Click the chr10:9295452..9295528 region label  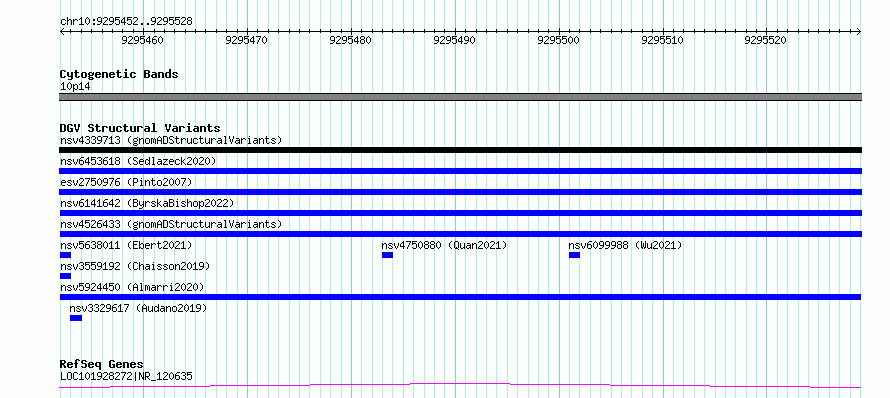tap(126, 21)
